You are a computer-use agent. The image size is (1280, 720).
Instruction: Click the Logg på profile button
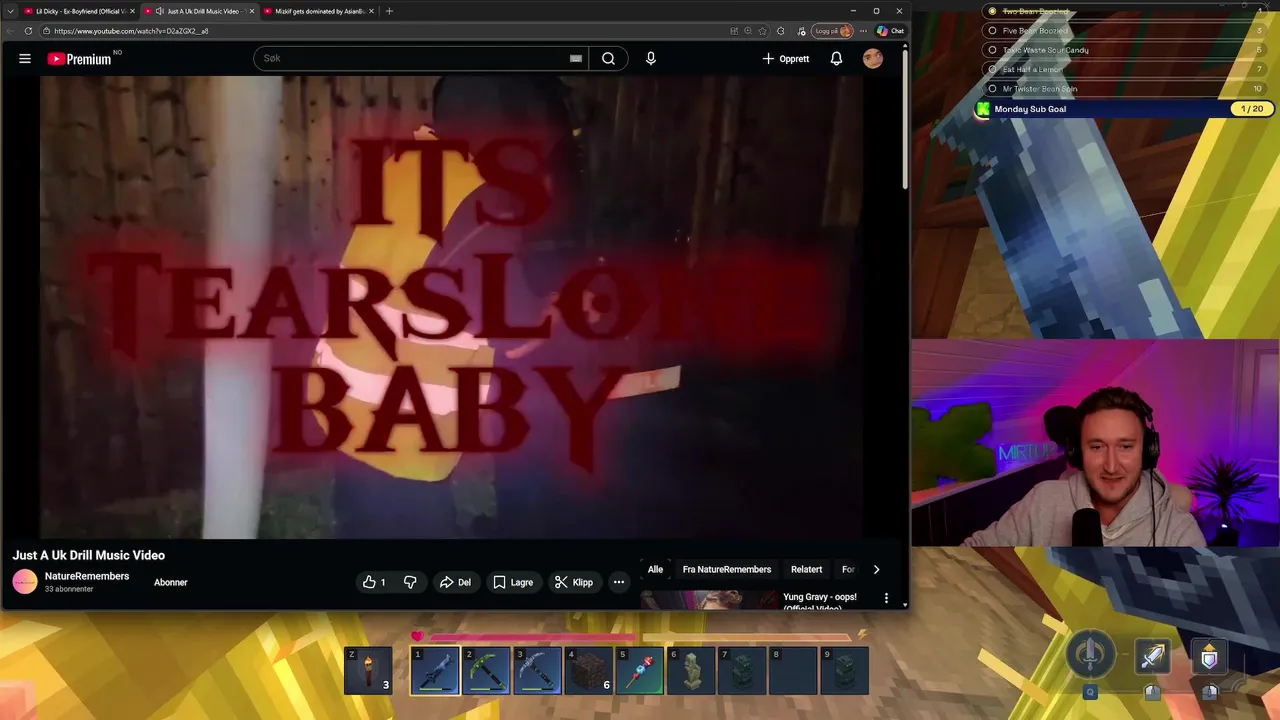833,31
